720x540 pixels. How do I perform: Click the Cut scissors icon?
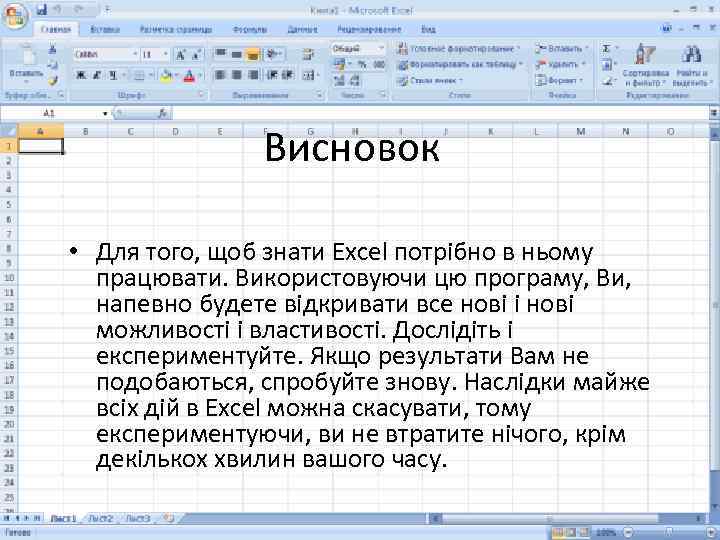[x=52, y=49]
